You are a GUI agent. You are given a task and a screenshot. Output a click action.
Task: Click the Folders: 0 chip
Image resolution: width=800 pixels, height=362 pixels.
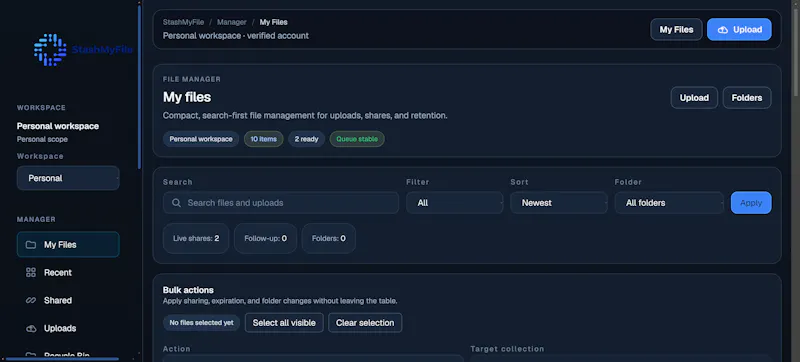(329, 238)
